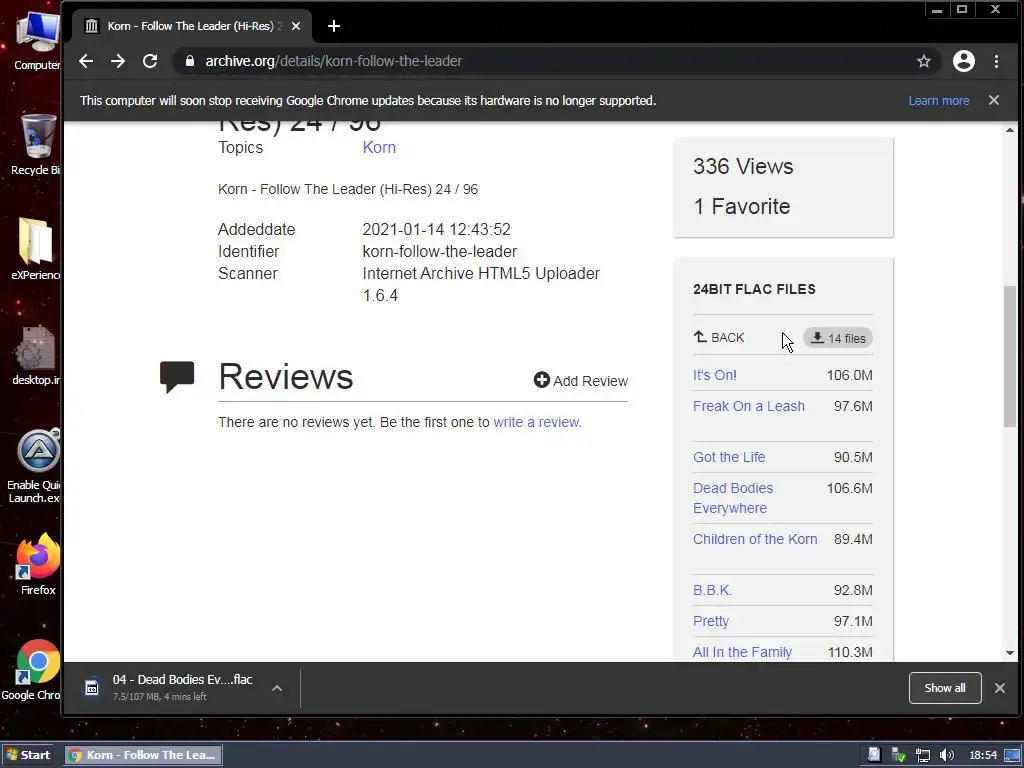Go back using Chrome's back arrow

86,61
